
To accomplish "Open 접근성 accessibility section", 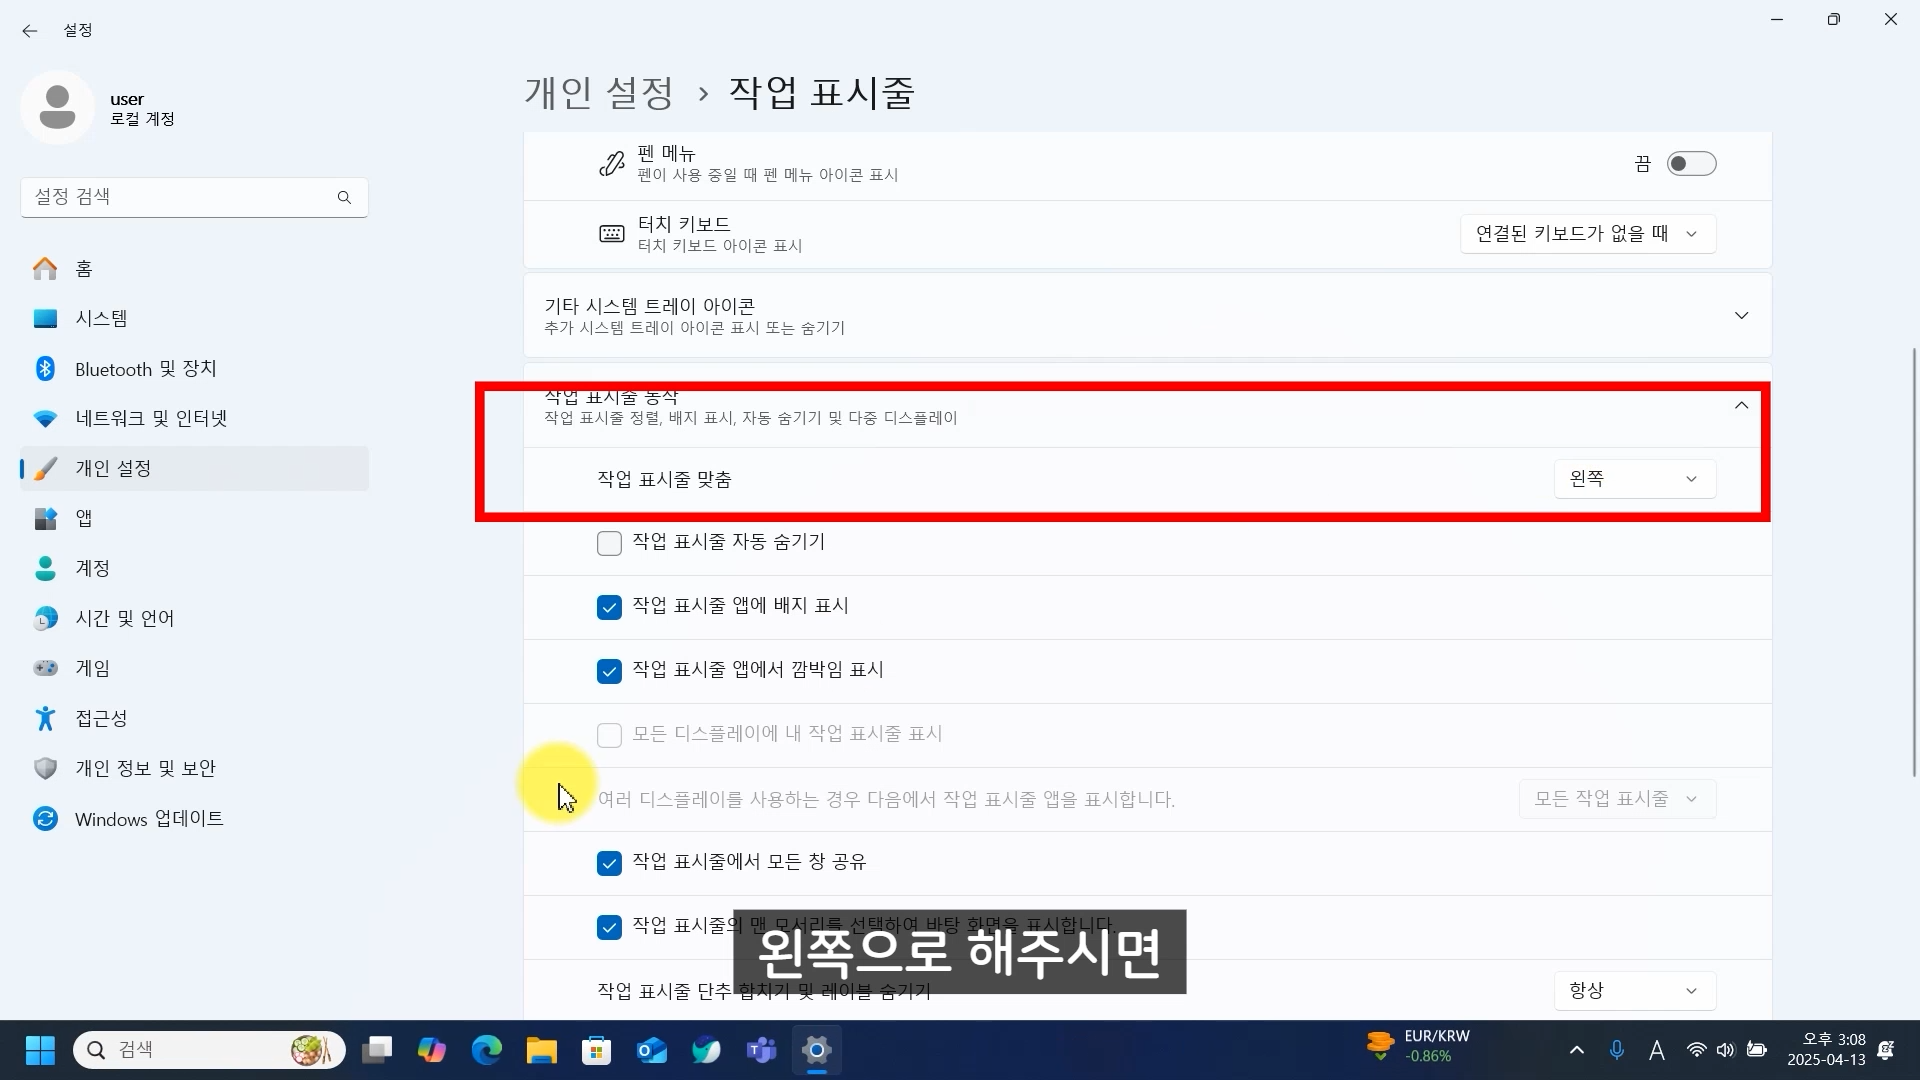I will 101,718.
